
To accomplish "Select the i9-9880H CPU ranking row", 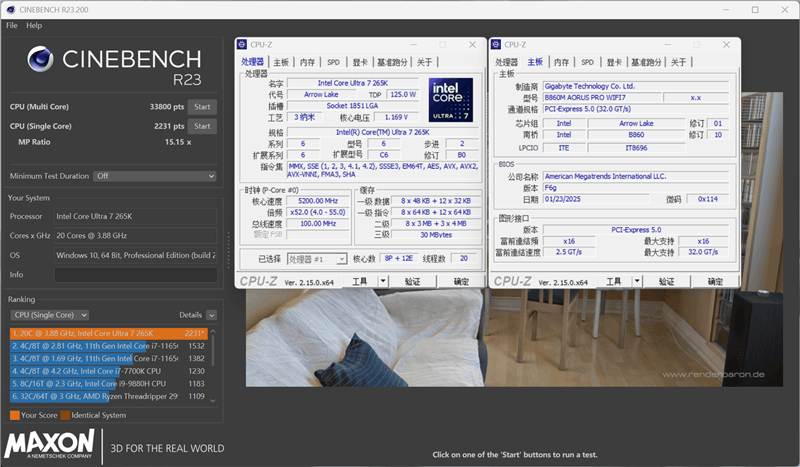I will [x=109, y=383].
